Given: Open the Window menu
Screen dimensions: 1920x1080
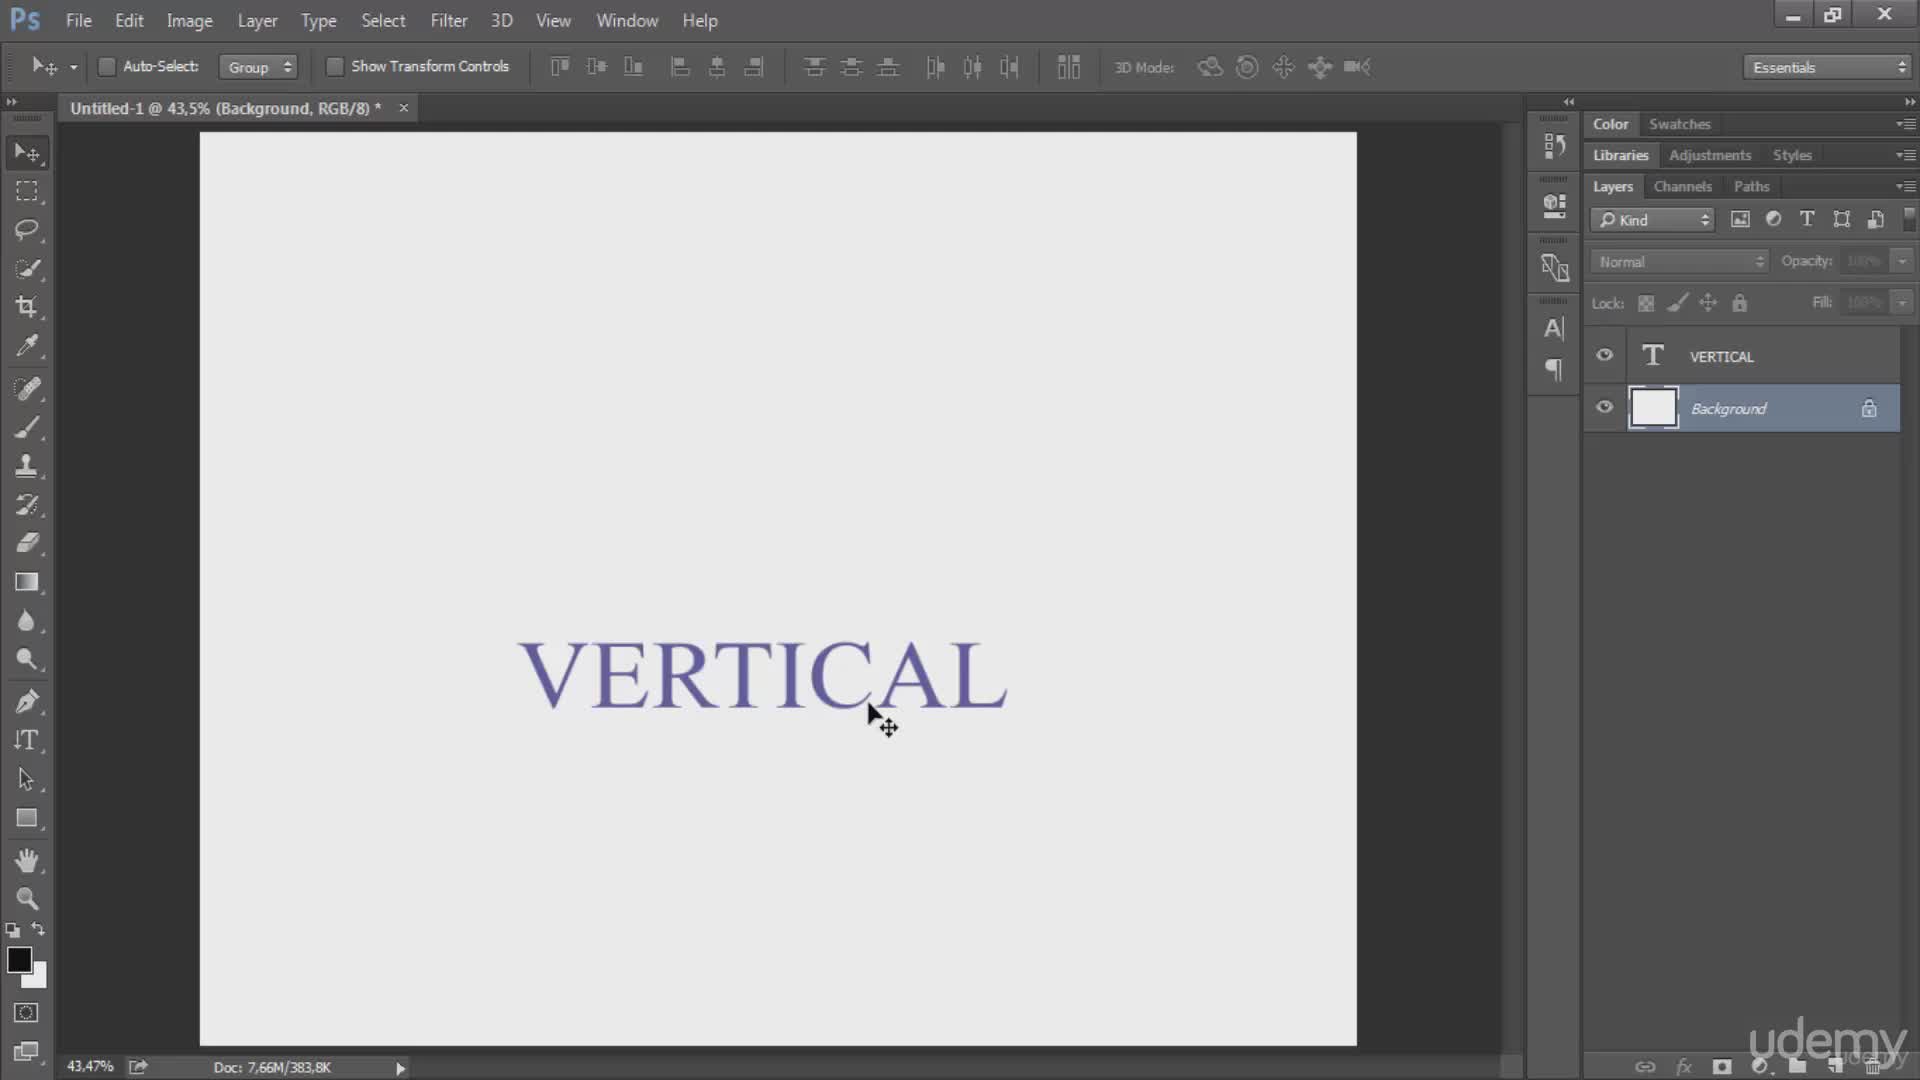Looking at the screenshot, I should coord(627,20).
